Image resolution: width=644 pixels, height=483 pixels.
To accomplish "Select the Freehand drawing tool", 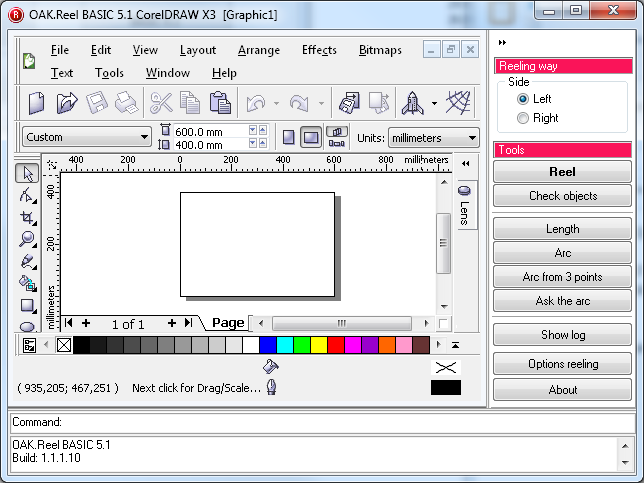I will pos(27,261).
